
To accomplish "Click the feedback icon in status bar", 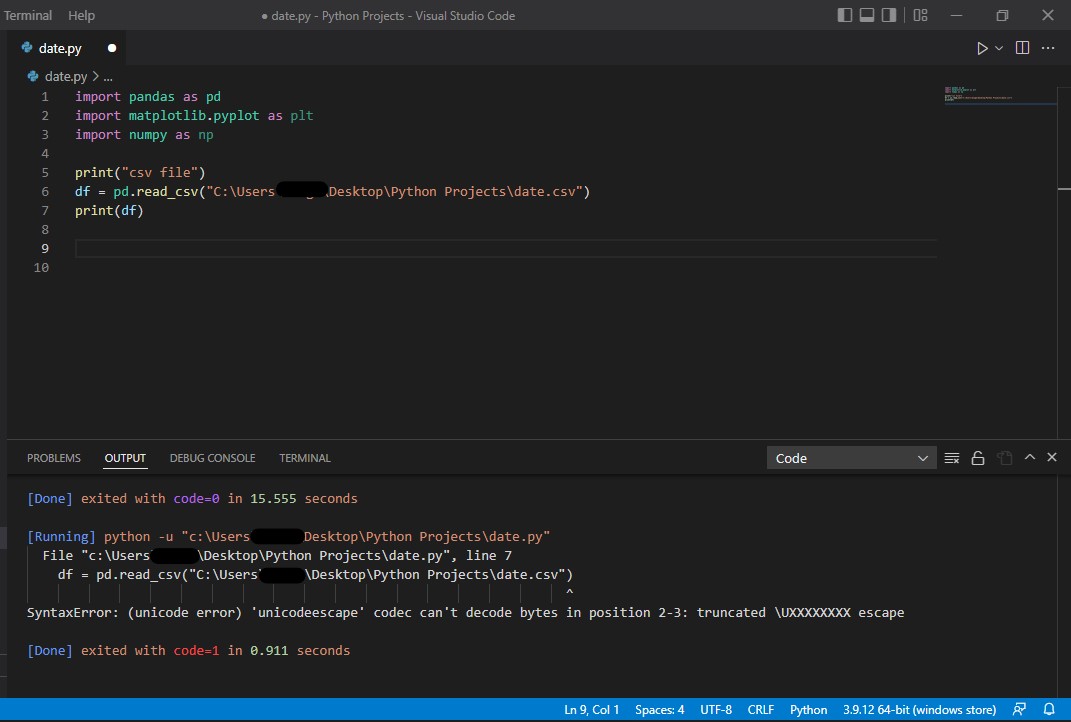I will [x=1019, y=710].
